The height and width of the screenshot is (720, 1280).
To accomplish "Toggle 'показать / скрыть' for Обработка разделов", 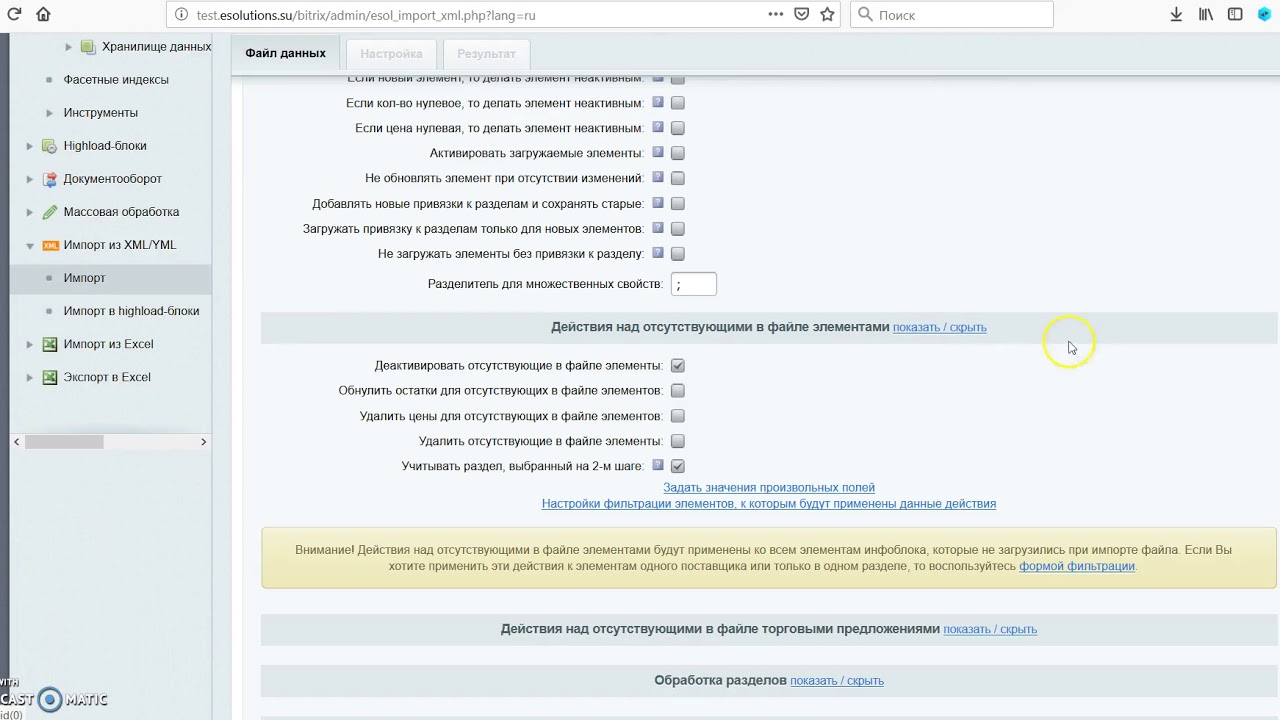I will (x=837, y=681).
